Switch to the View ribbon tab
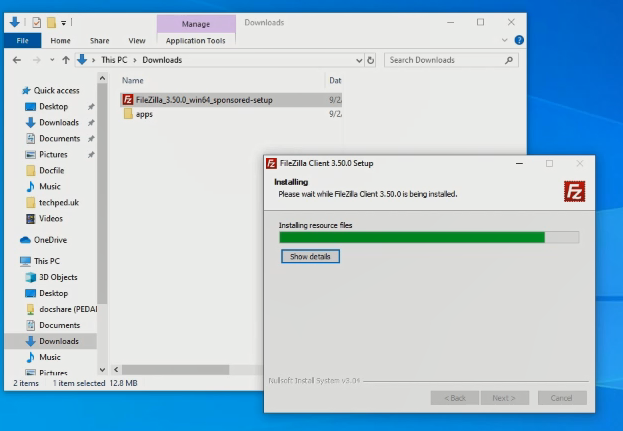Viewport: 623px width, 431px height. pos(137,41)
